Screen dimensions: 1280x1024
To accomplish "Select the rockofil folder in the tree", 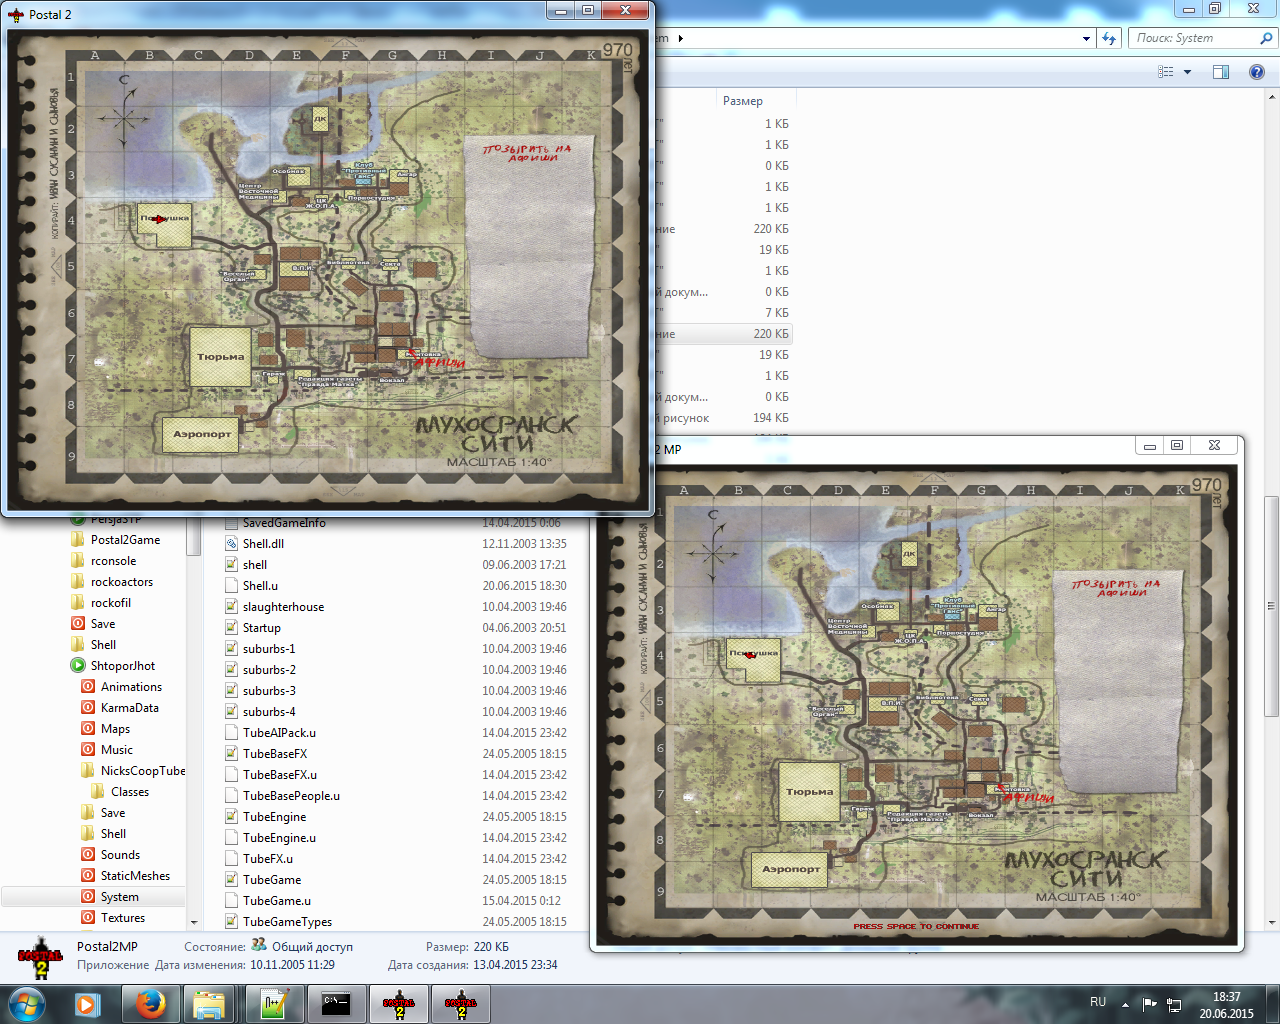I will tap(111, 603).
